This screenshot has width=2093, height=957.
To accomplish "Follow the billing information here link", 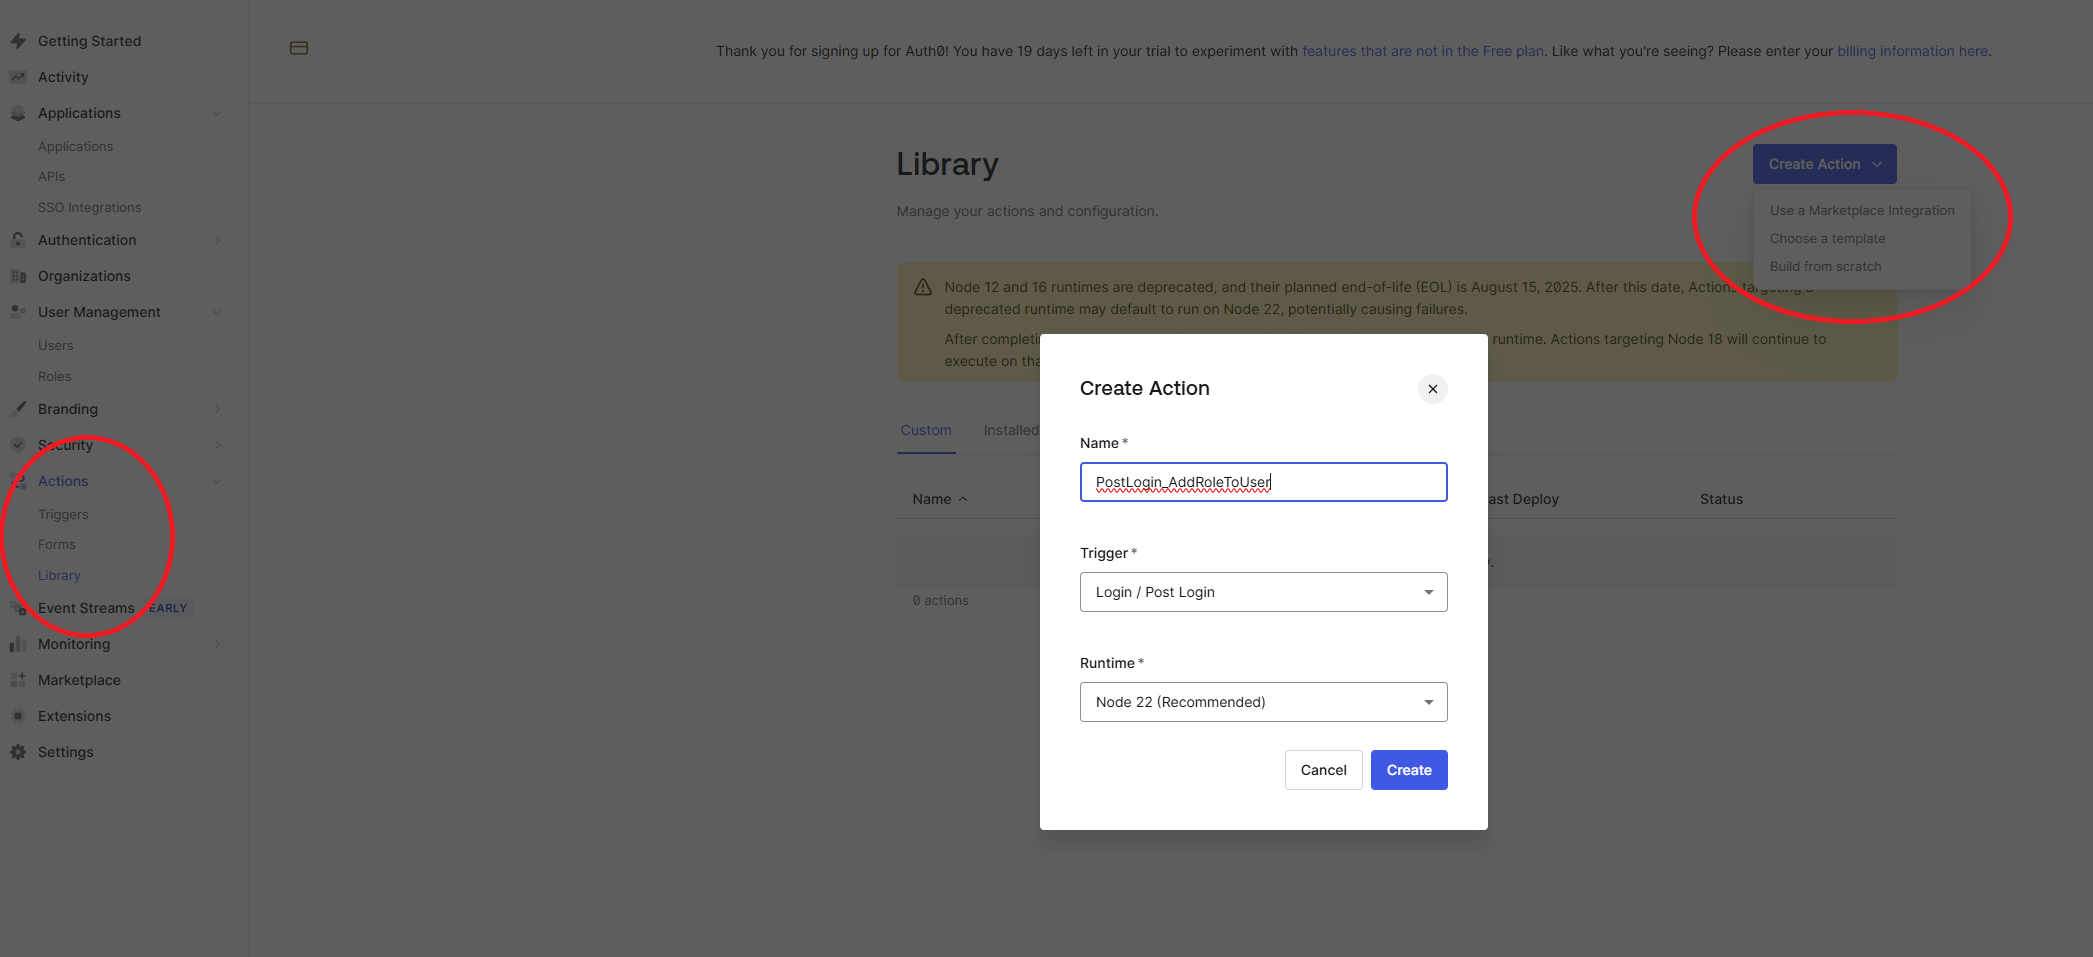I will tap(1912, 51).
